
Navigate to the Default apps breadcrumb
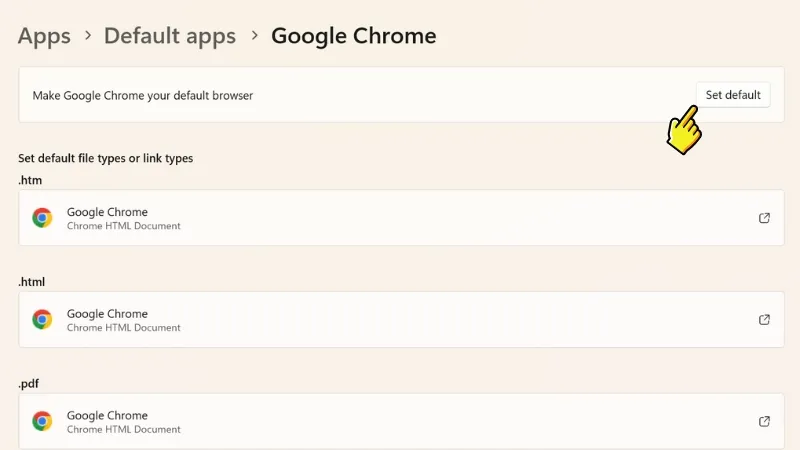pyautogui.click(x=170, y=36)
